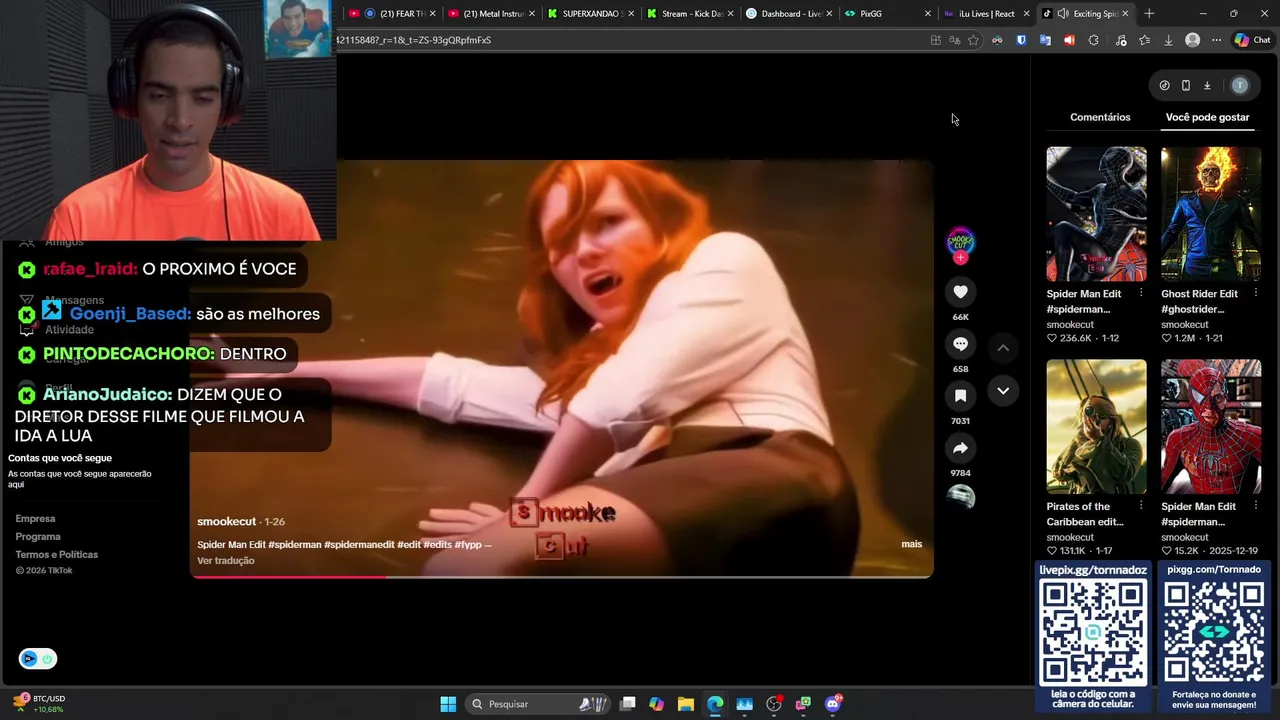This screenshot has height=720, width=1280.
Task: Go to the previous video arrow
Action: pos(1003,348)
